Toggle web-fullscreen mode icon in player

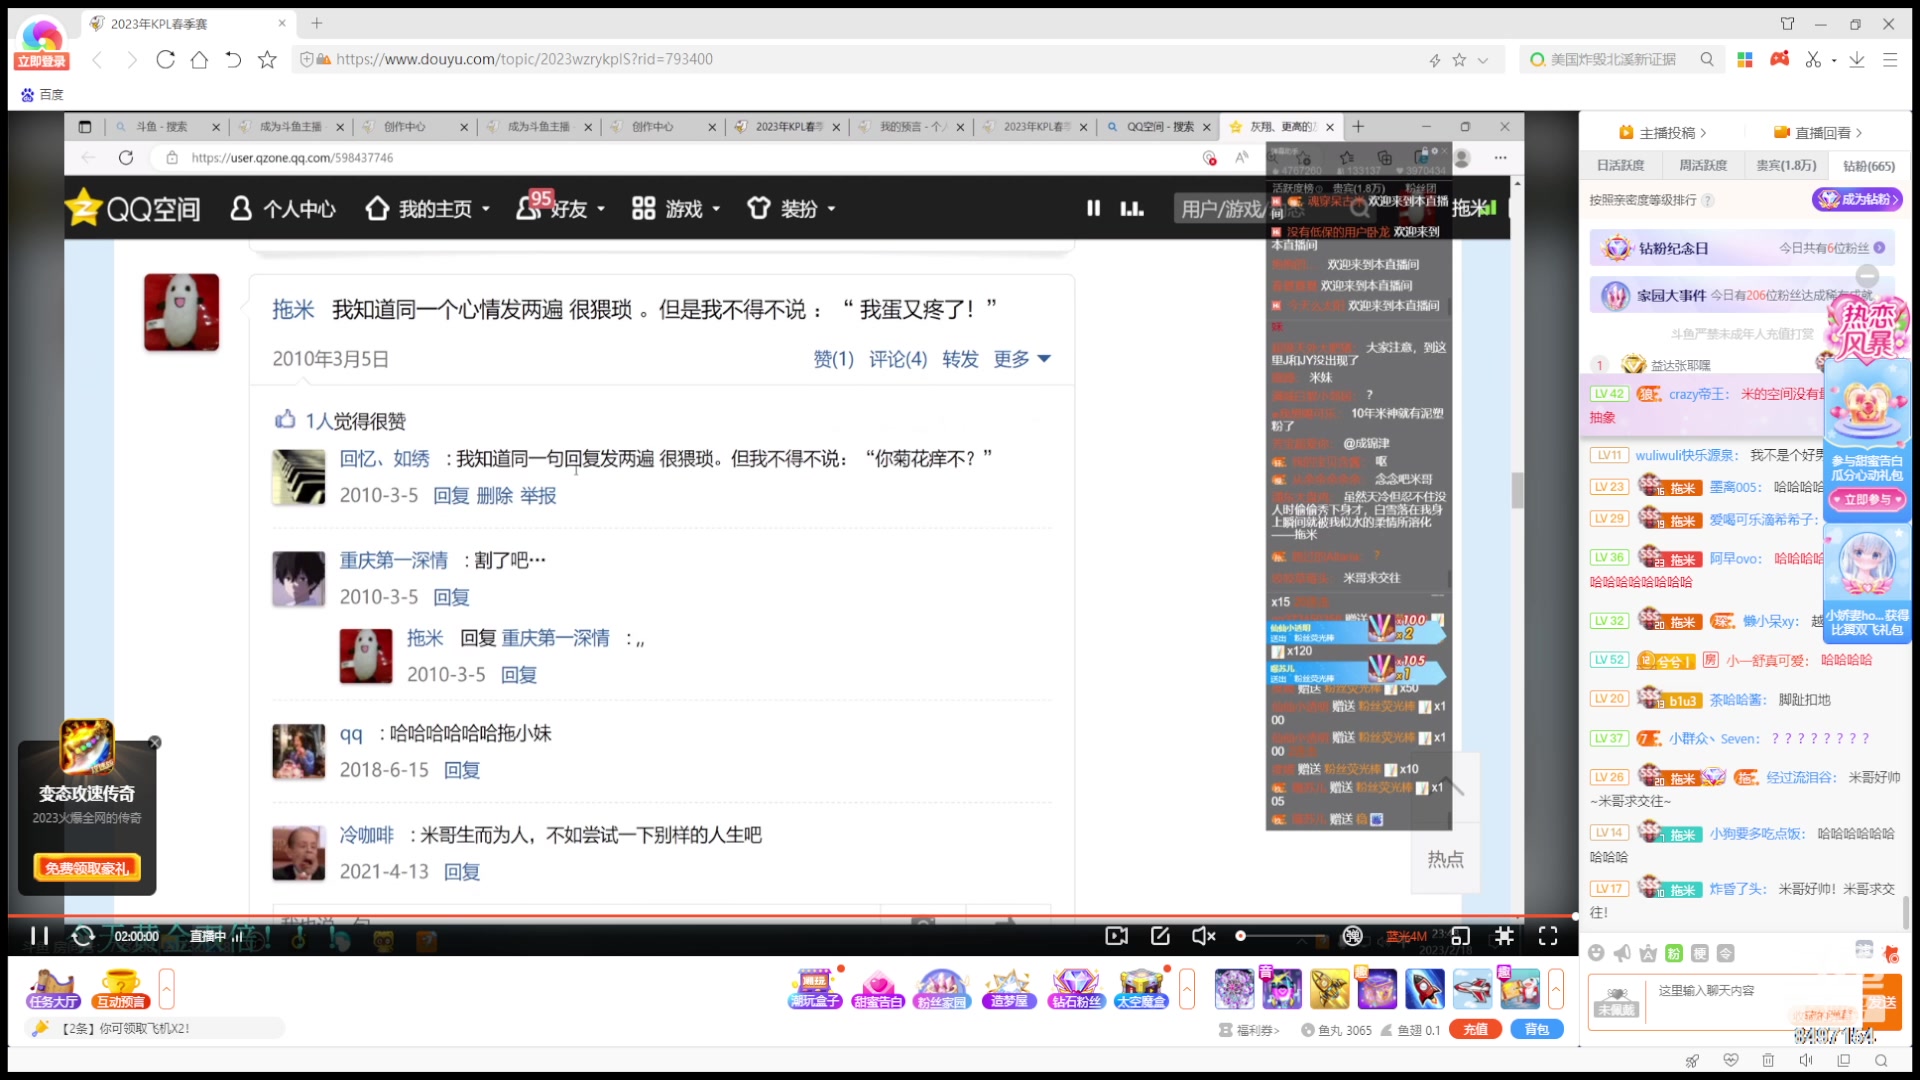click(1504, 936)
